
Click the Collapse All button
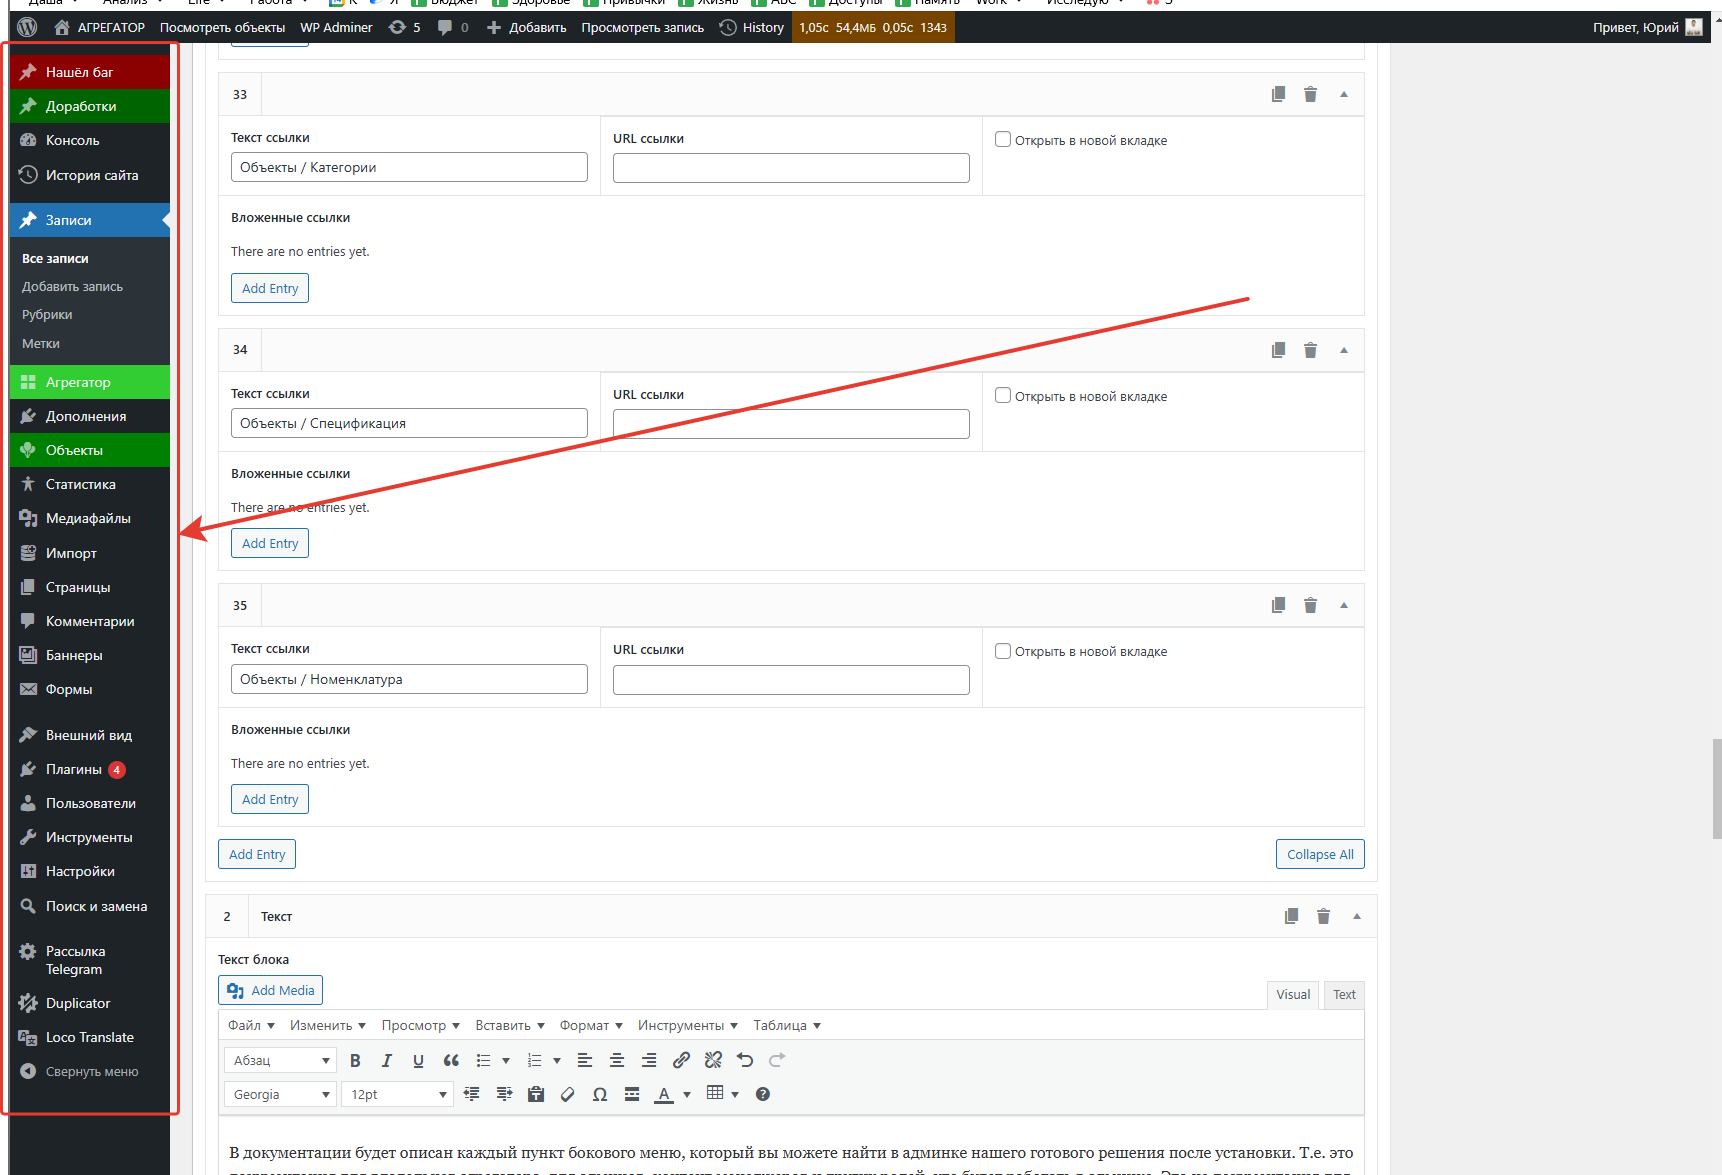click(1320, 854)
